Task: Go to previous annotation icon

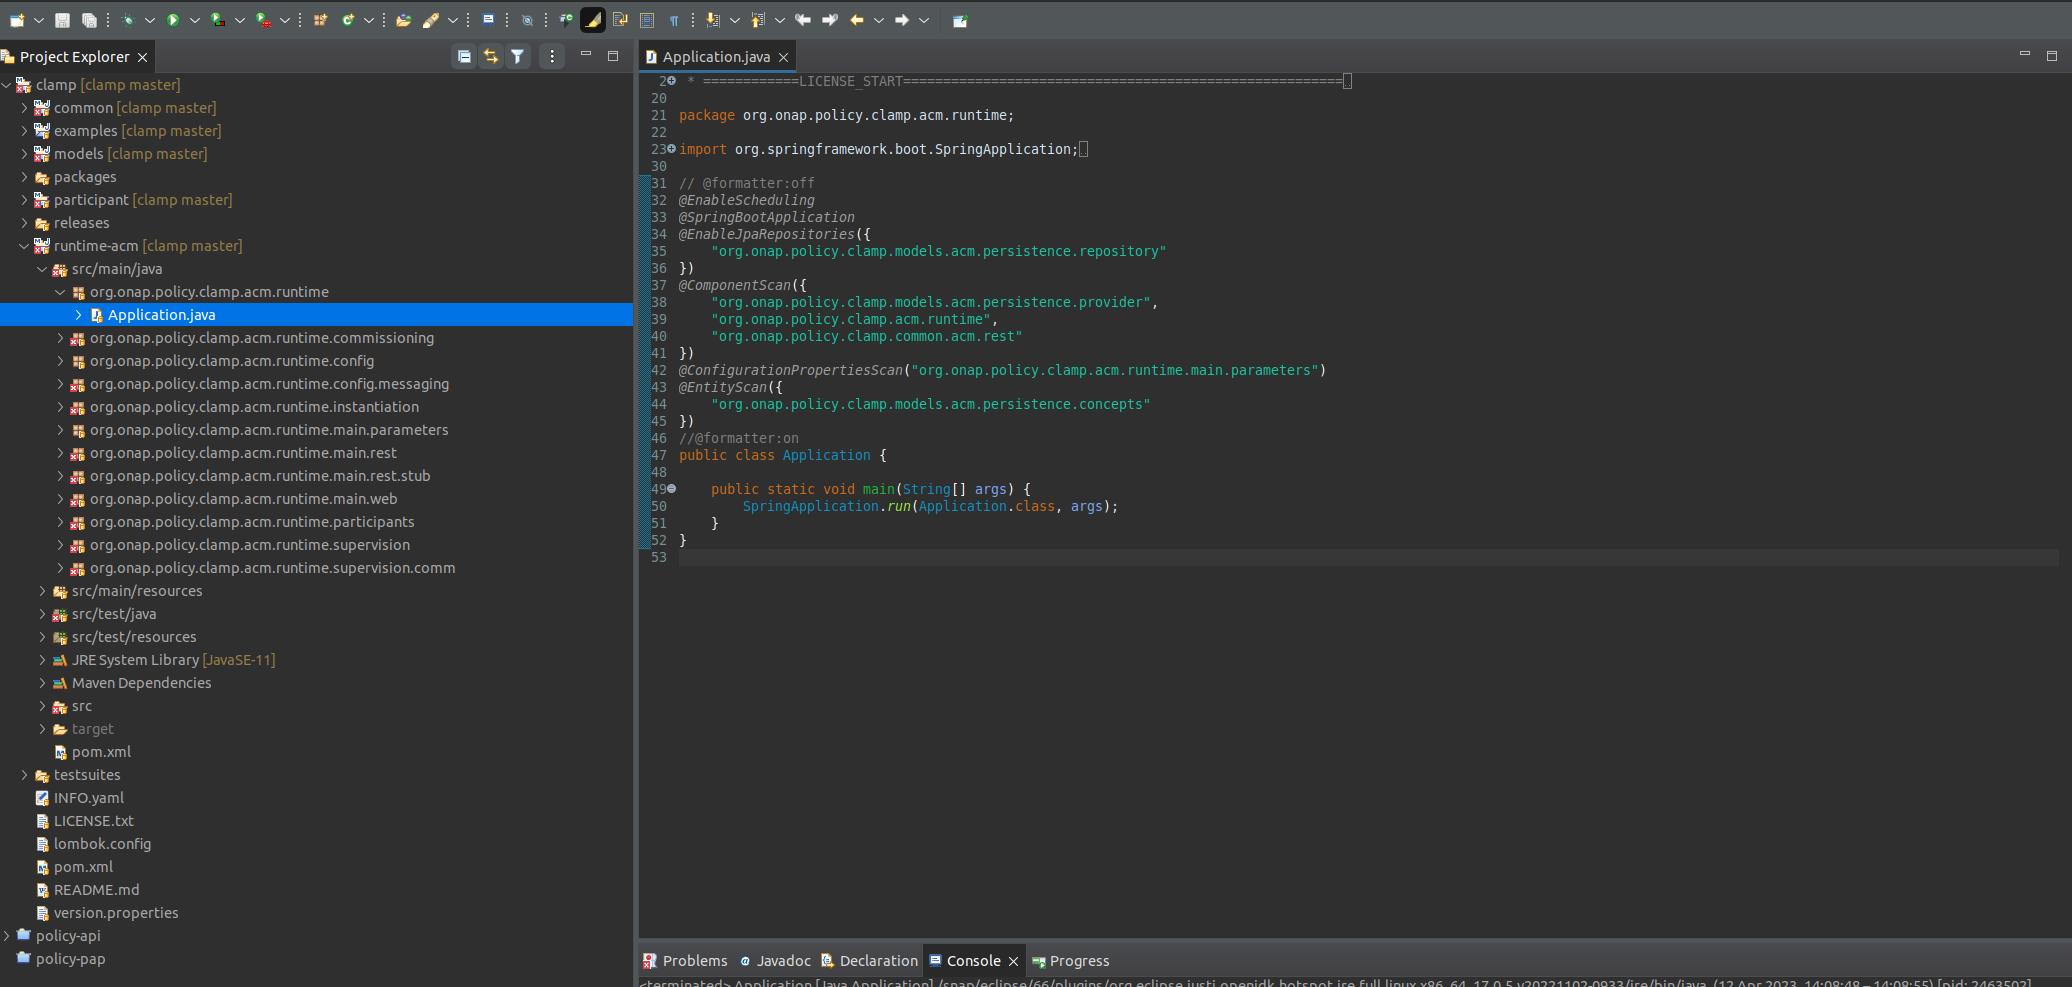Action: click(758, 20)
